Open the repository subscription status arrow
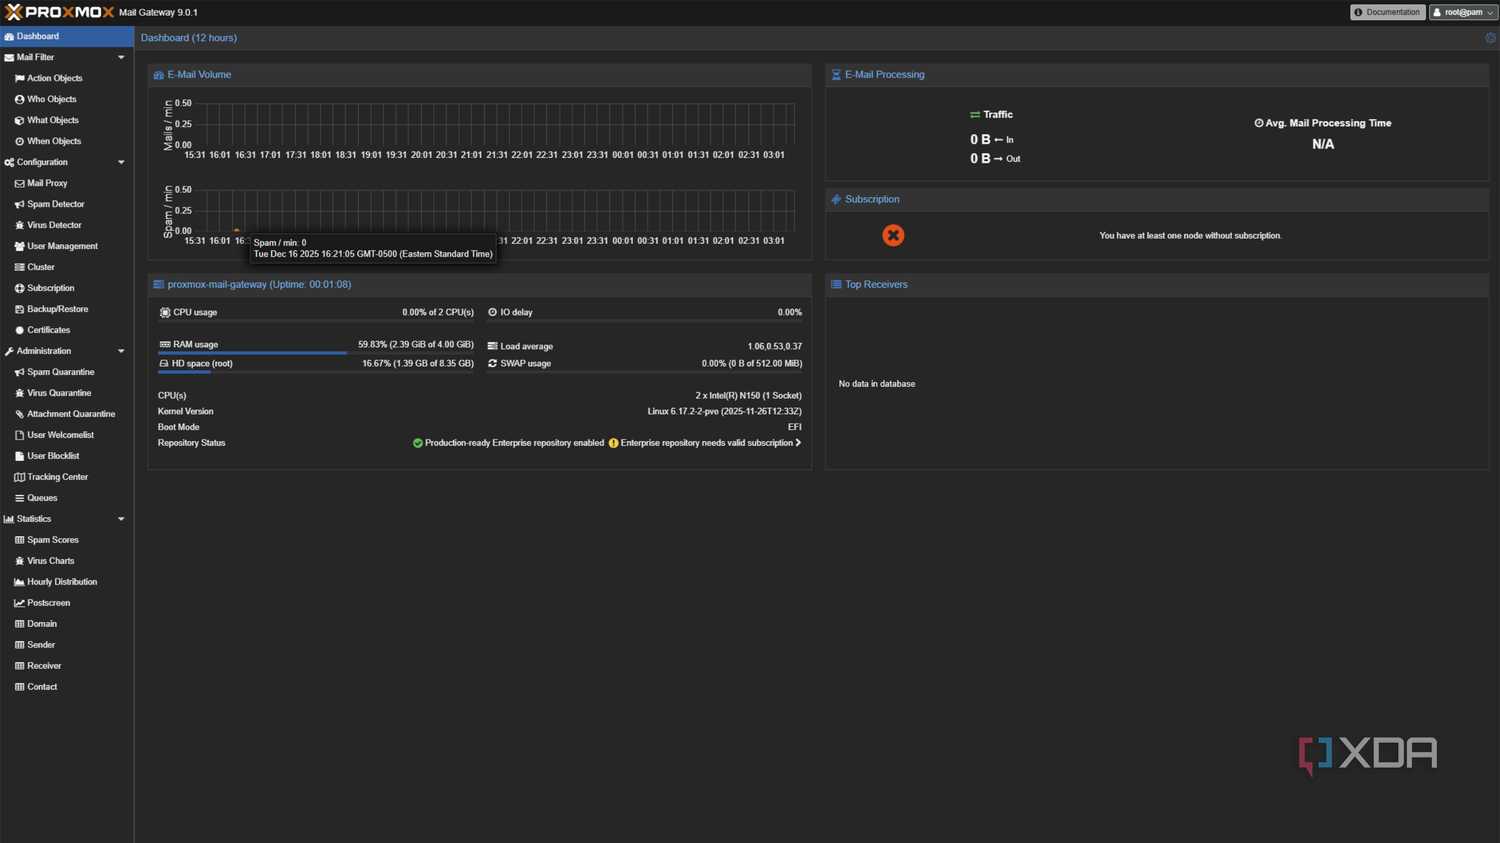1500x843 pixels. (x=798, y=443)
